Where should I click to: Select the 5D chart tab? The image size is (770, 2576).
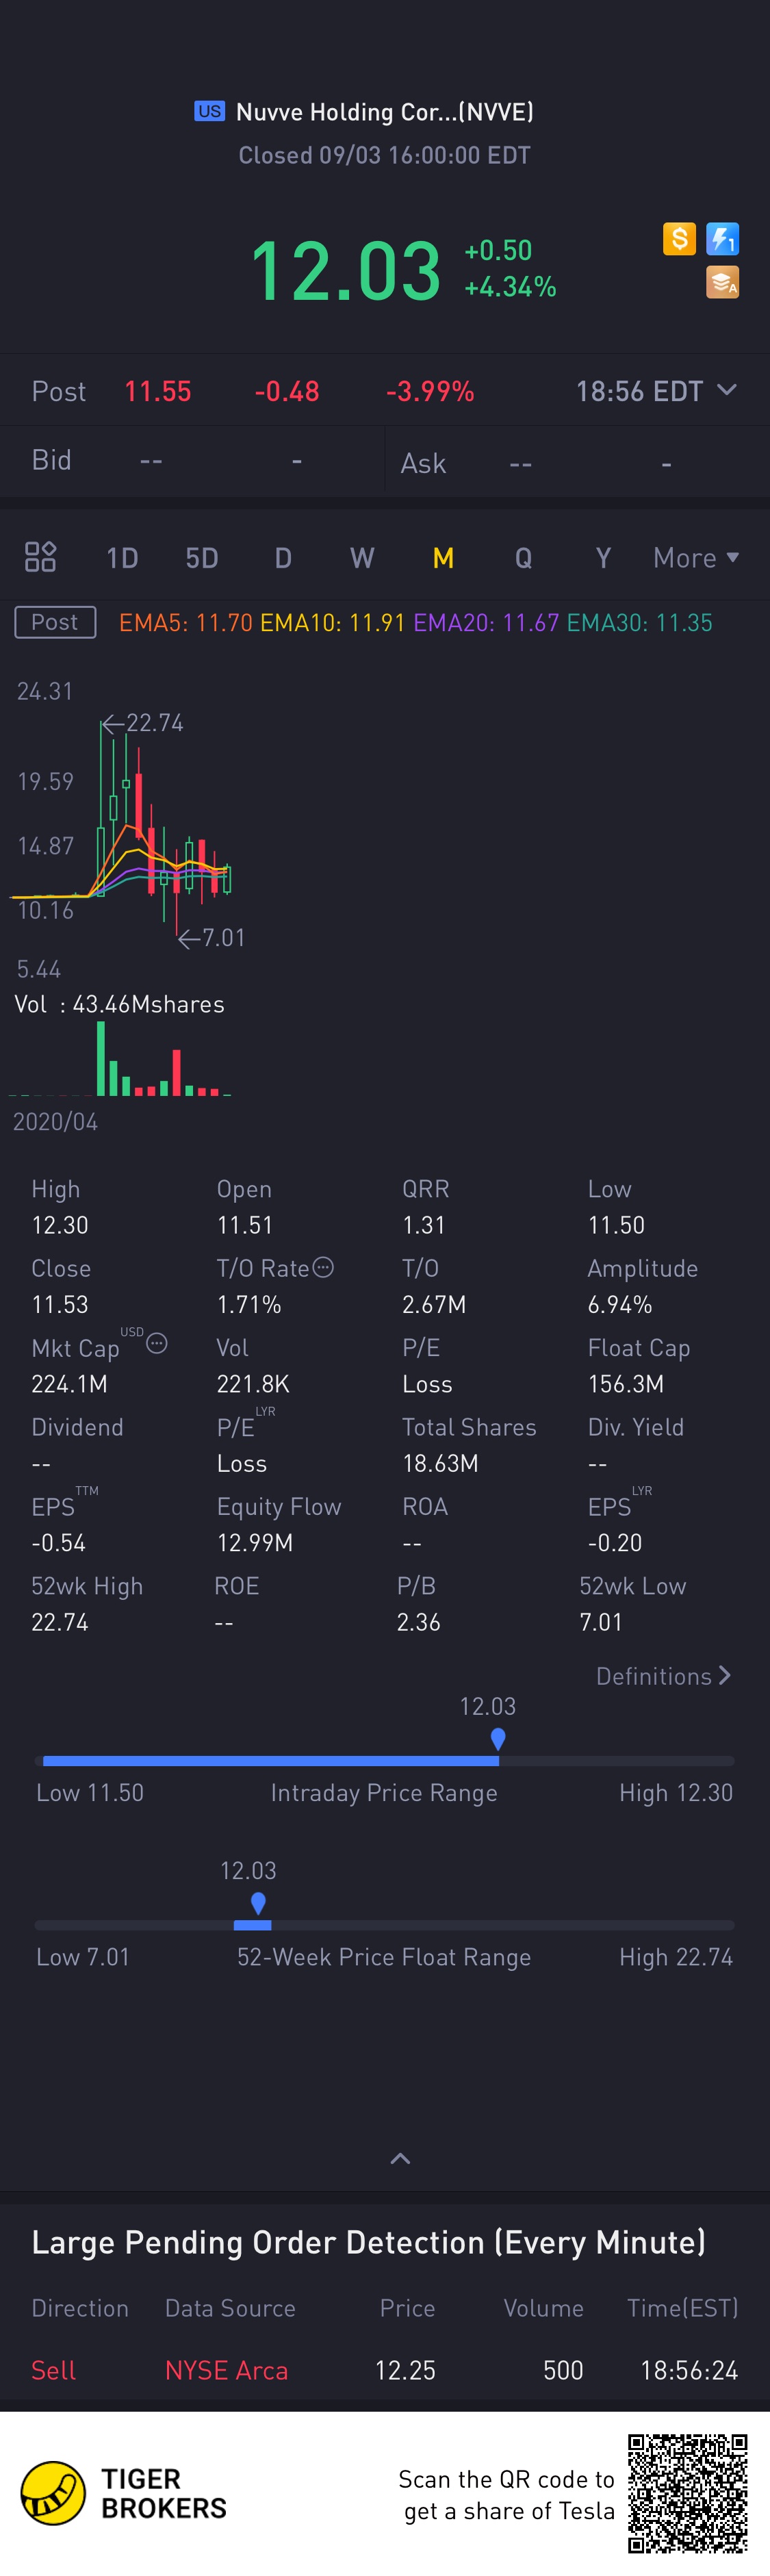pos(201,557)
